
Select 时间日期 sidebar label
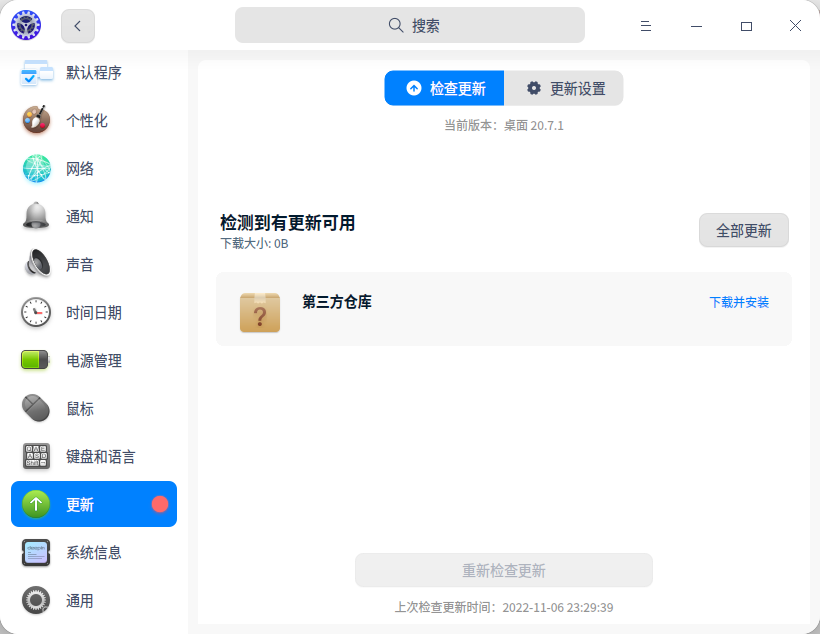tap(94, 313)
